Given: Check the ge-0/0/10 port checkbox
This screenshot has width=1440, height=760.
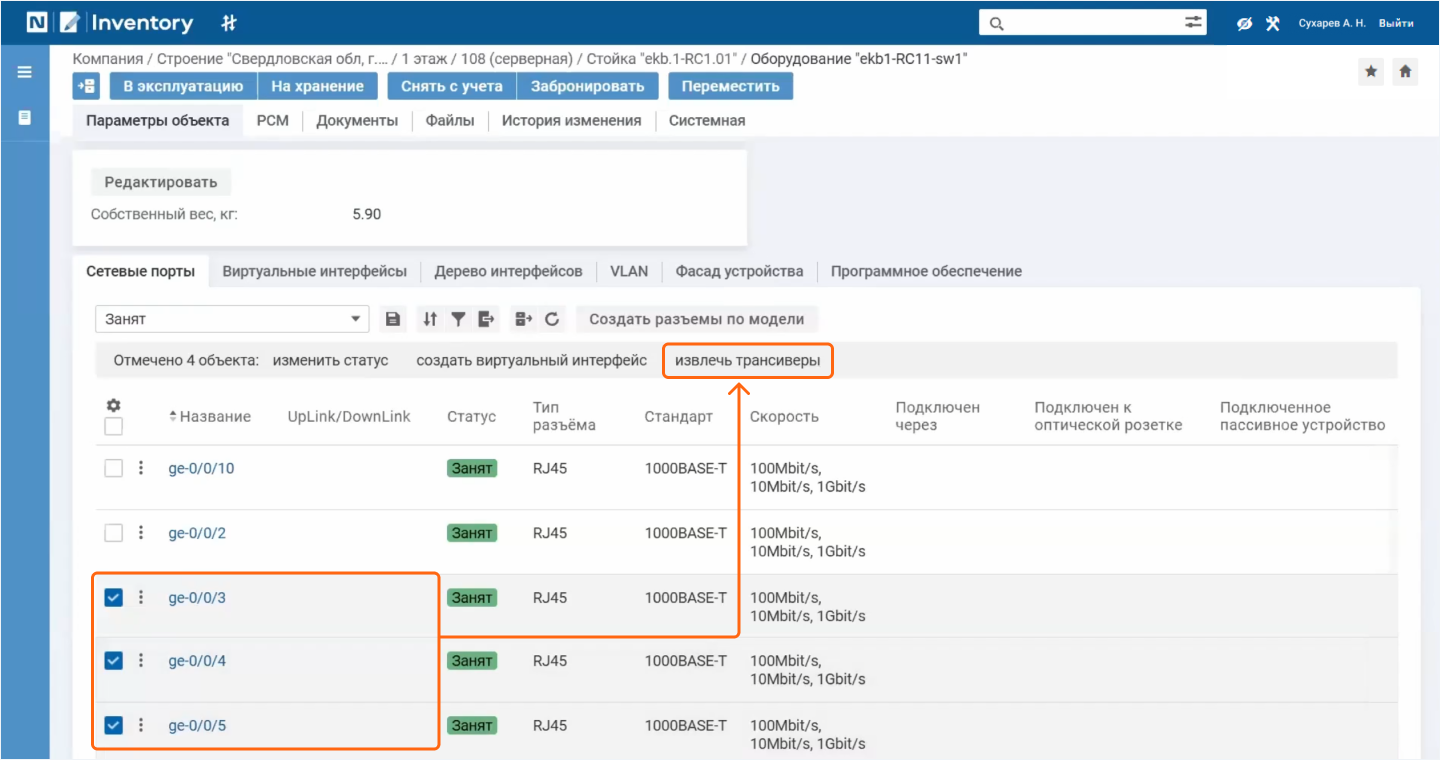Looking at the screenshot, I should click(x=114, y=468).
